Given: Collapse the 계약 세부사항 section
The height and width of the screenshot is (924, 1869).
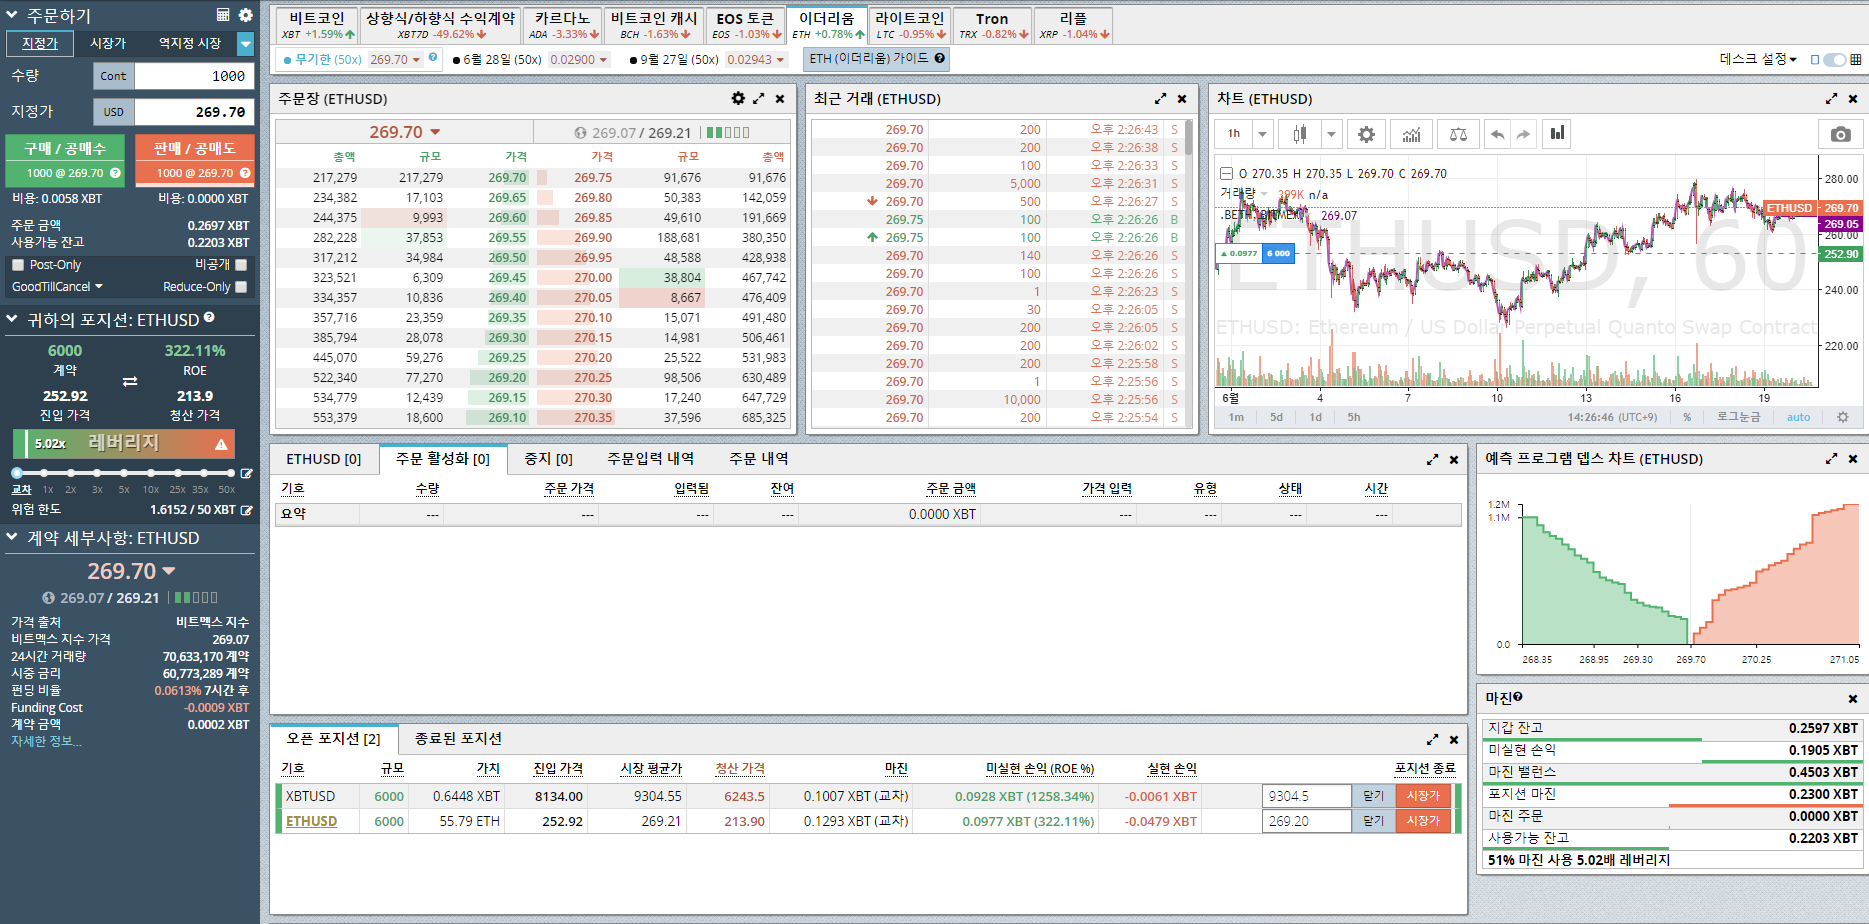Looking at the screenshot, I should (12, 537).
